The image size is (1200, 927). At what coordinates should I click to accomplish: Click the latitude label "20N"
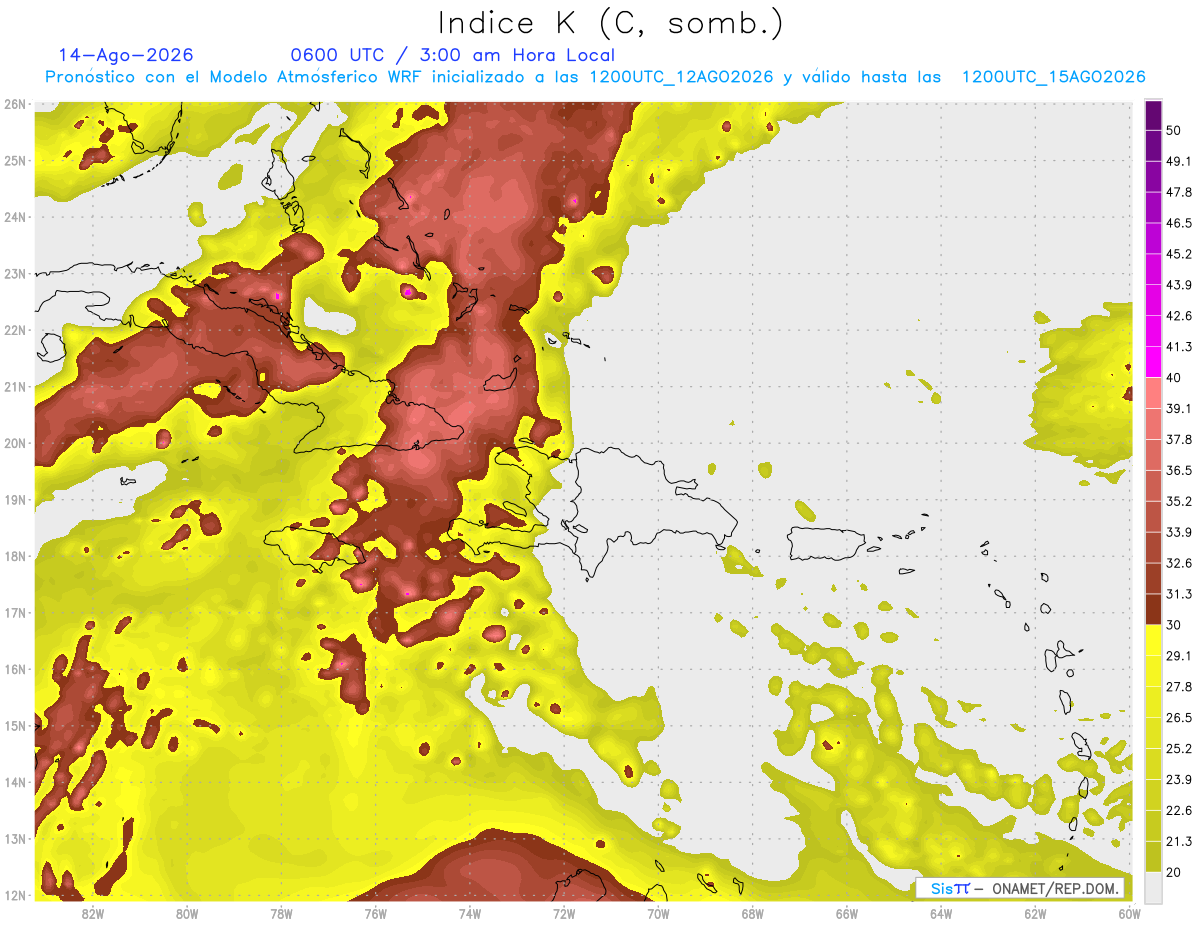(x=15, y=443)
